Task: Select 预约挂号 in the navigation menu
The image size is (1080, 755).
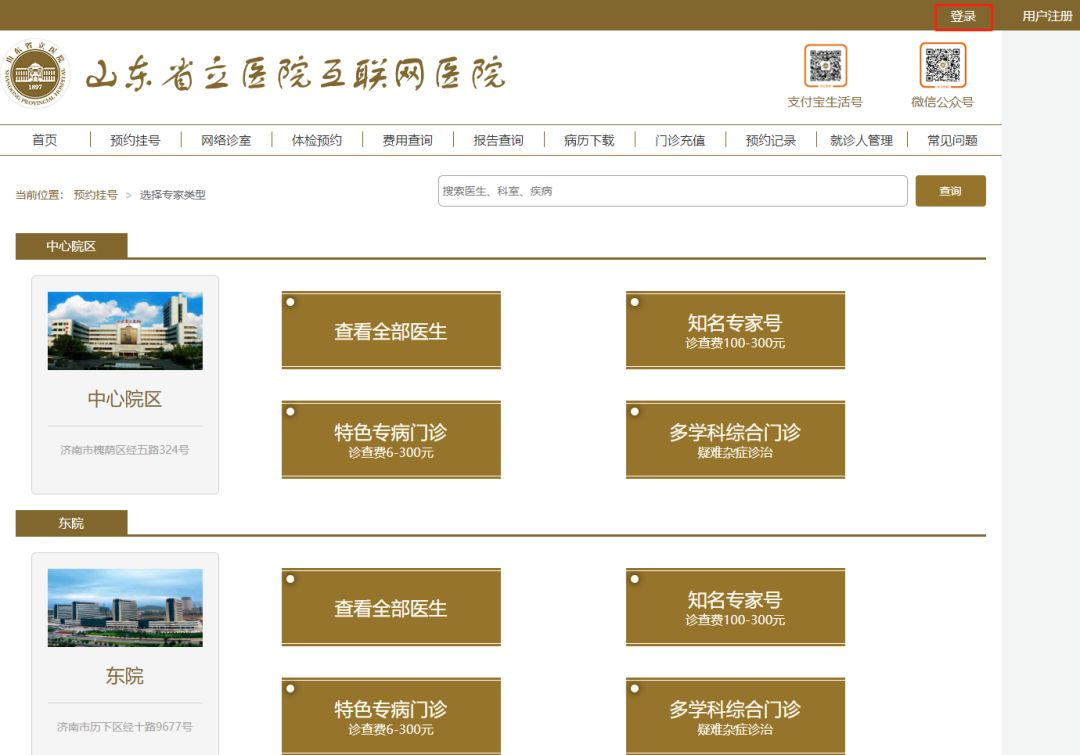Action: coord(135,140)
